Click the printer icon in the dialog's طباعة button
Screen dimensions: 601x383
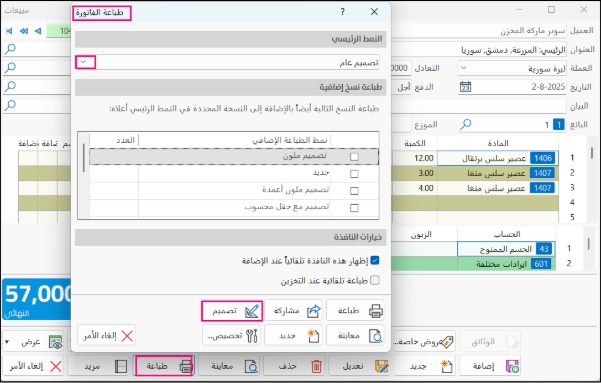point(376,311)
